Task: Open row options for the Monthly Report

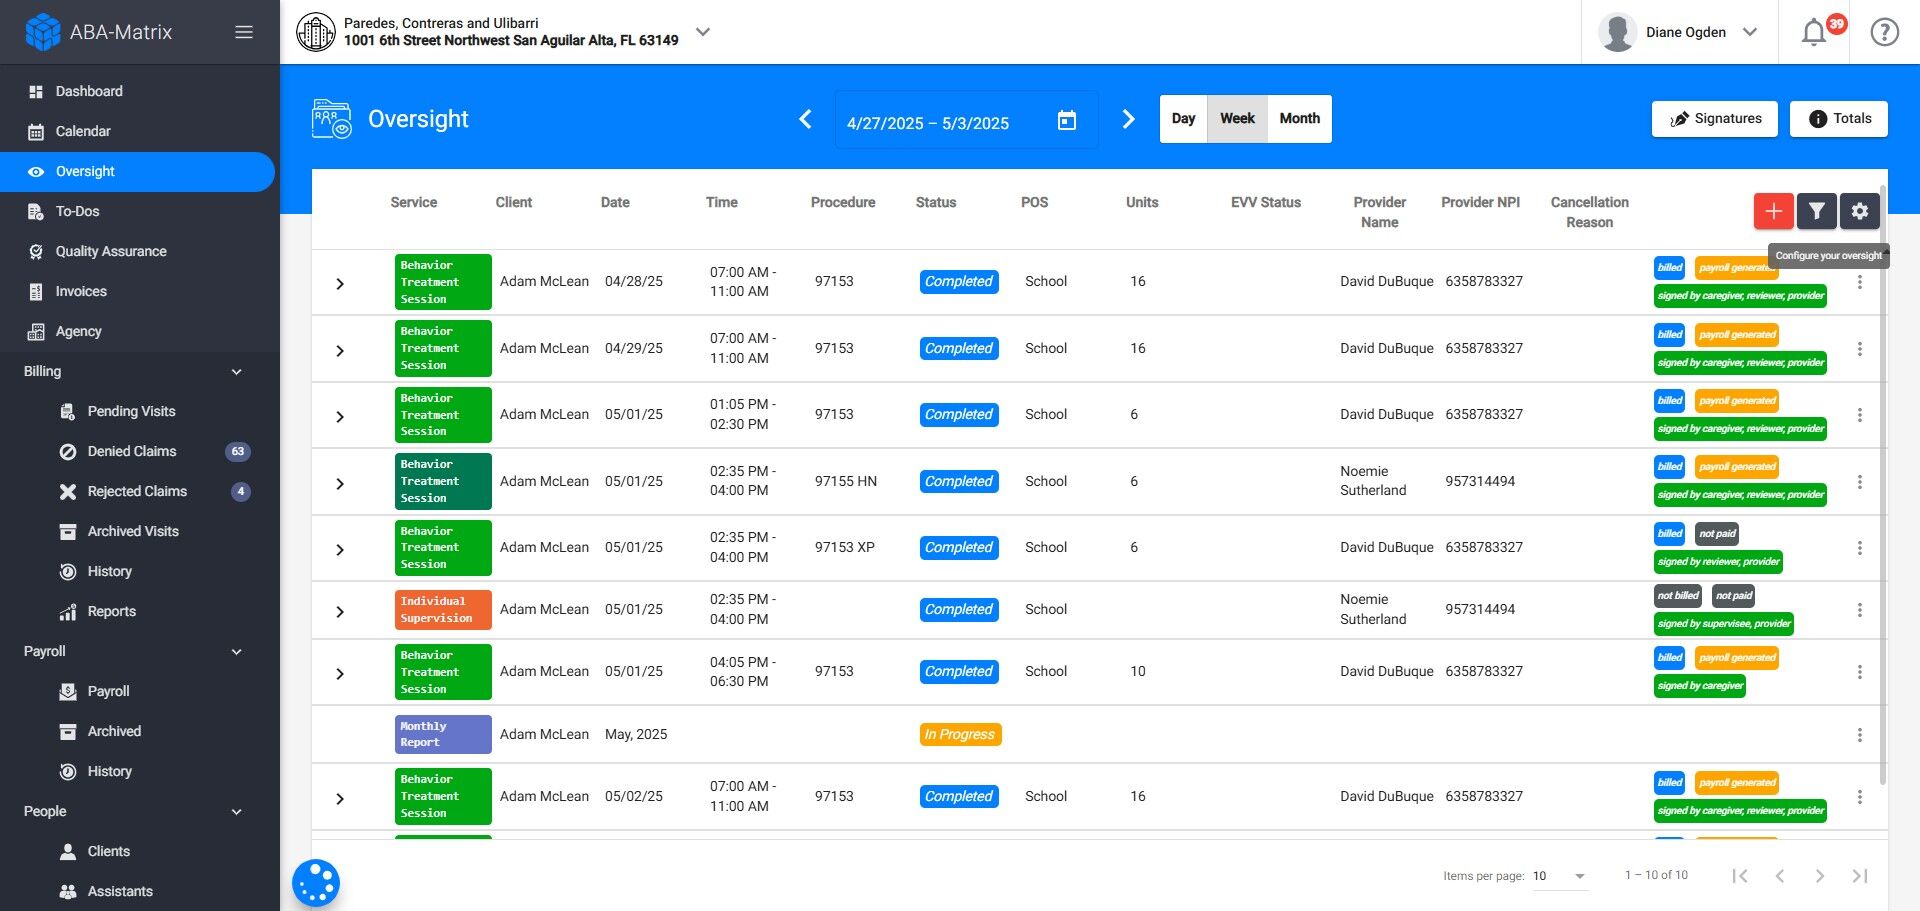Action: (1859, 735)
